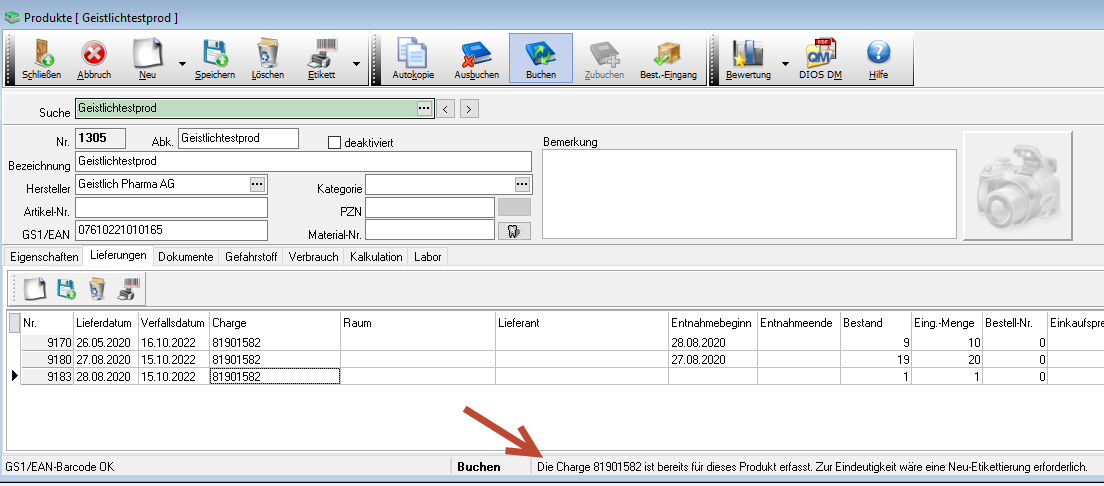Print label with Etikett icon

click(x=322, y=59)
